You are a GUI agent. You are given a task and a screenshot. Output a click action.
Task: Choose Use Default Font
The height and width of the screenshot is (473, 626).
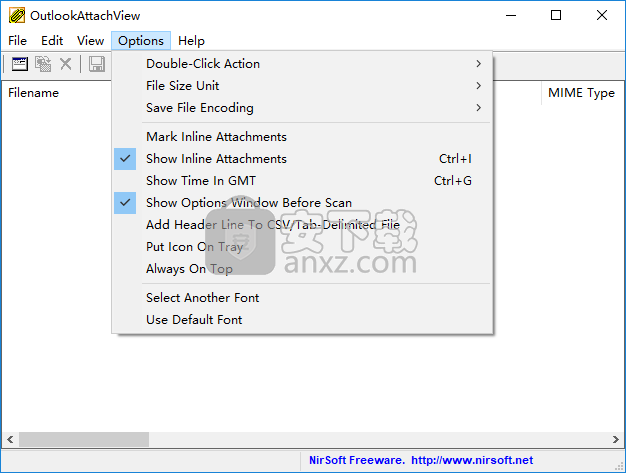click(302, 320)
